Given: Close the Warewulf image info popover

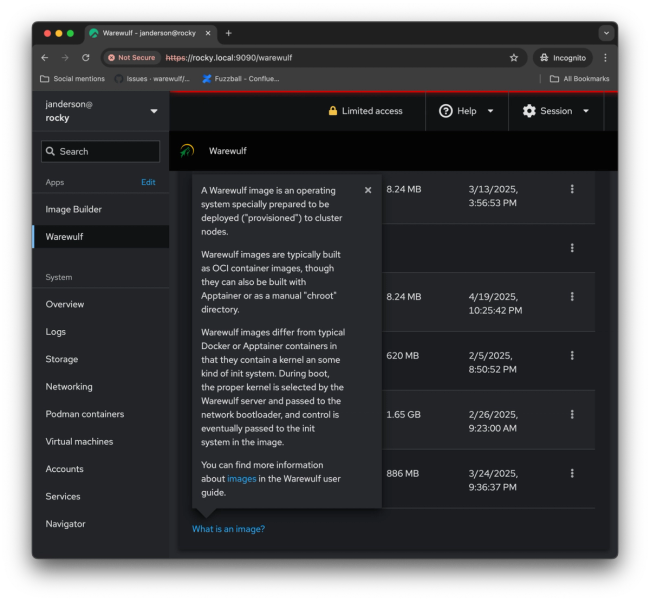Looking at the screenshot, I should click(x=368, y=190).
